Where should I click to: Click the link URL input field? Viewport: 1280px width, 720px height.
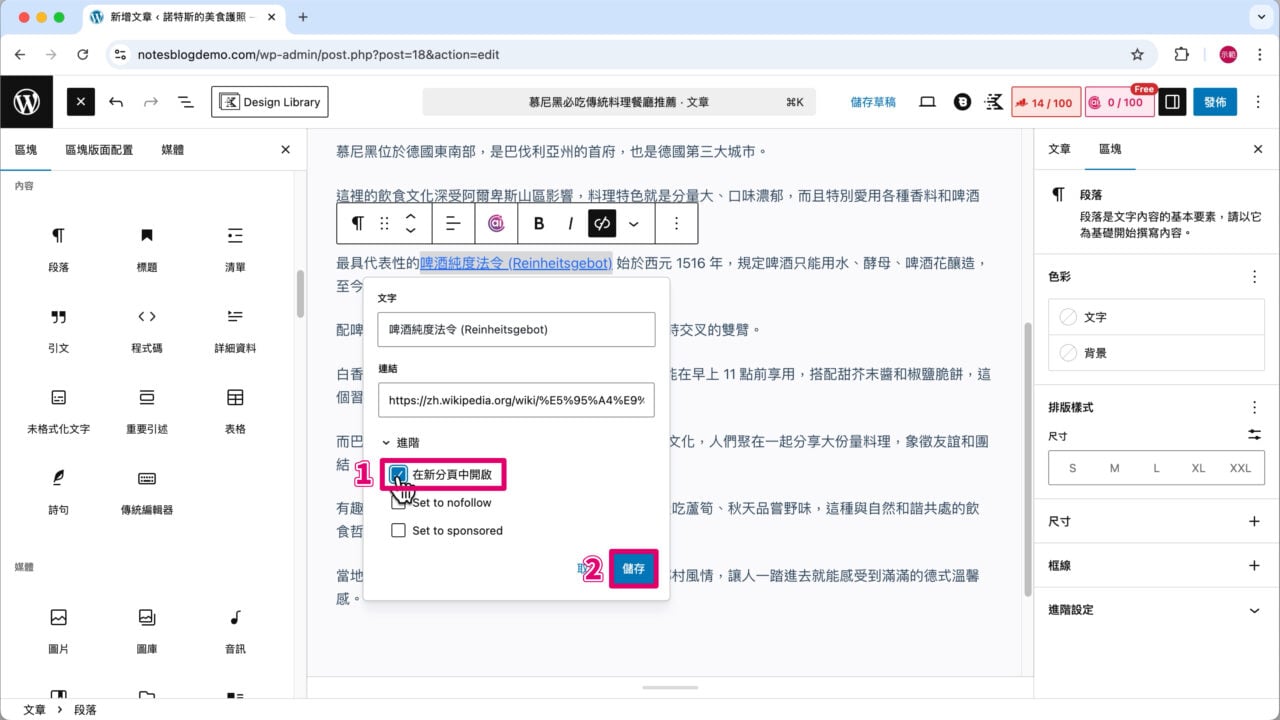point(516,400)
